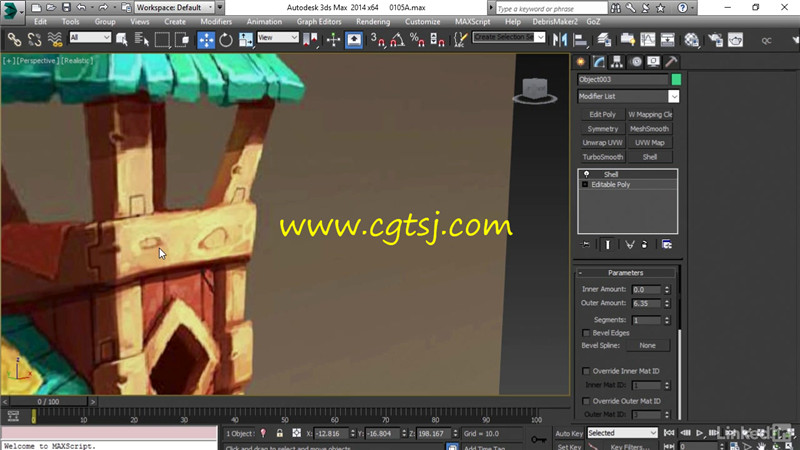Viewport: 800px width, 450px height.
Task: Open Curve Editor from toolbar
Action: [647, 40]
